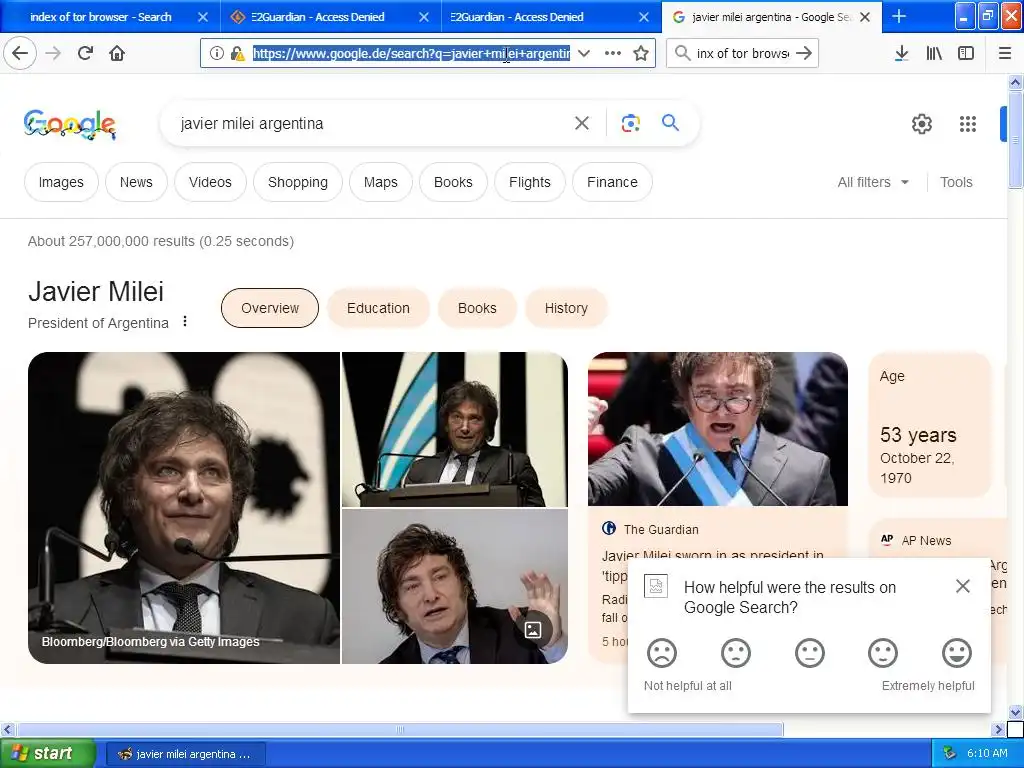Bookmark this page with the star
The height and width of the screenshot is (768, 1024).
tap(641, 54)
